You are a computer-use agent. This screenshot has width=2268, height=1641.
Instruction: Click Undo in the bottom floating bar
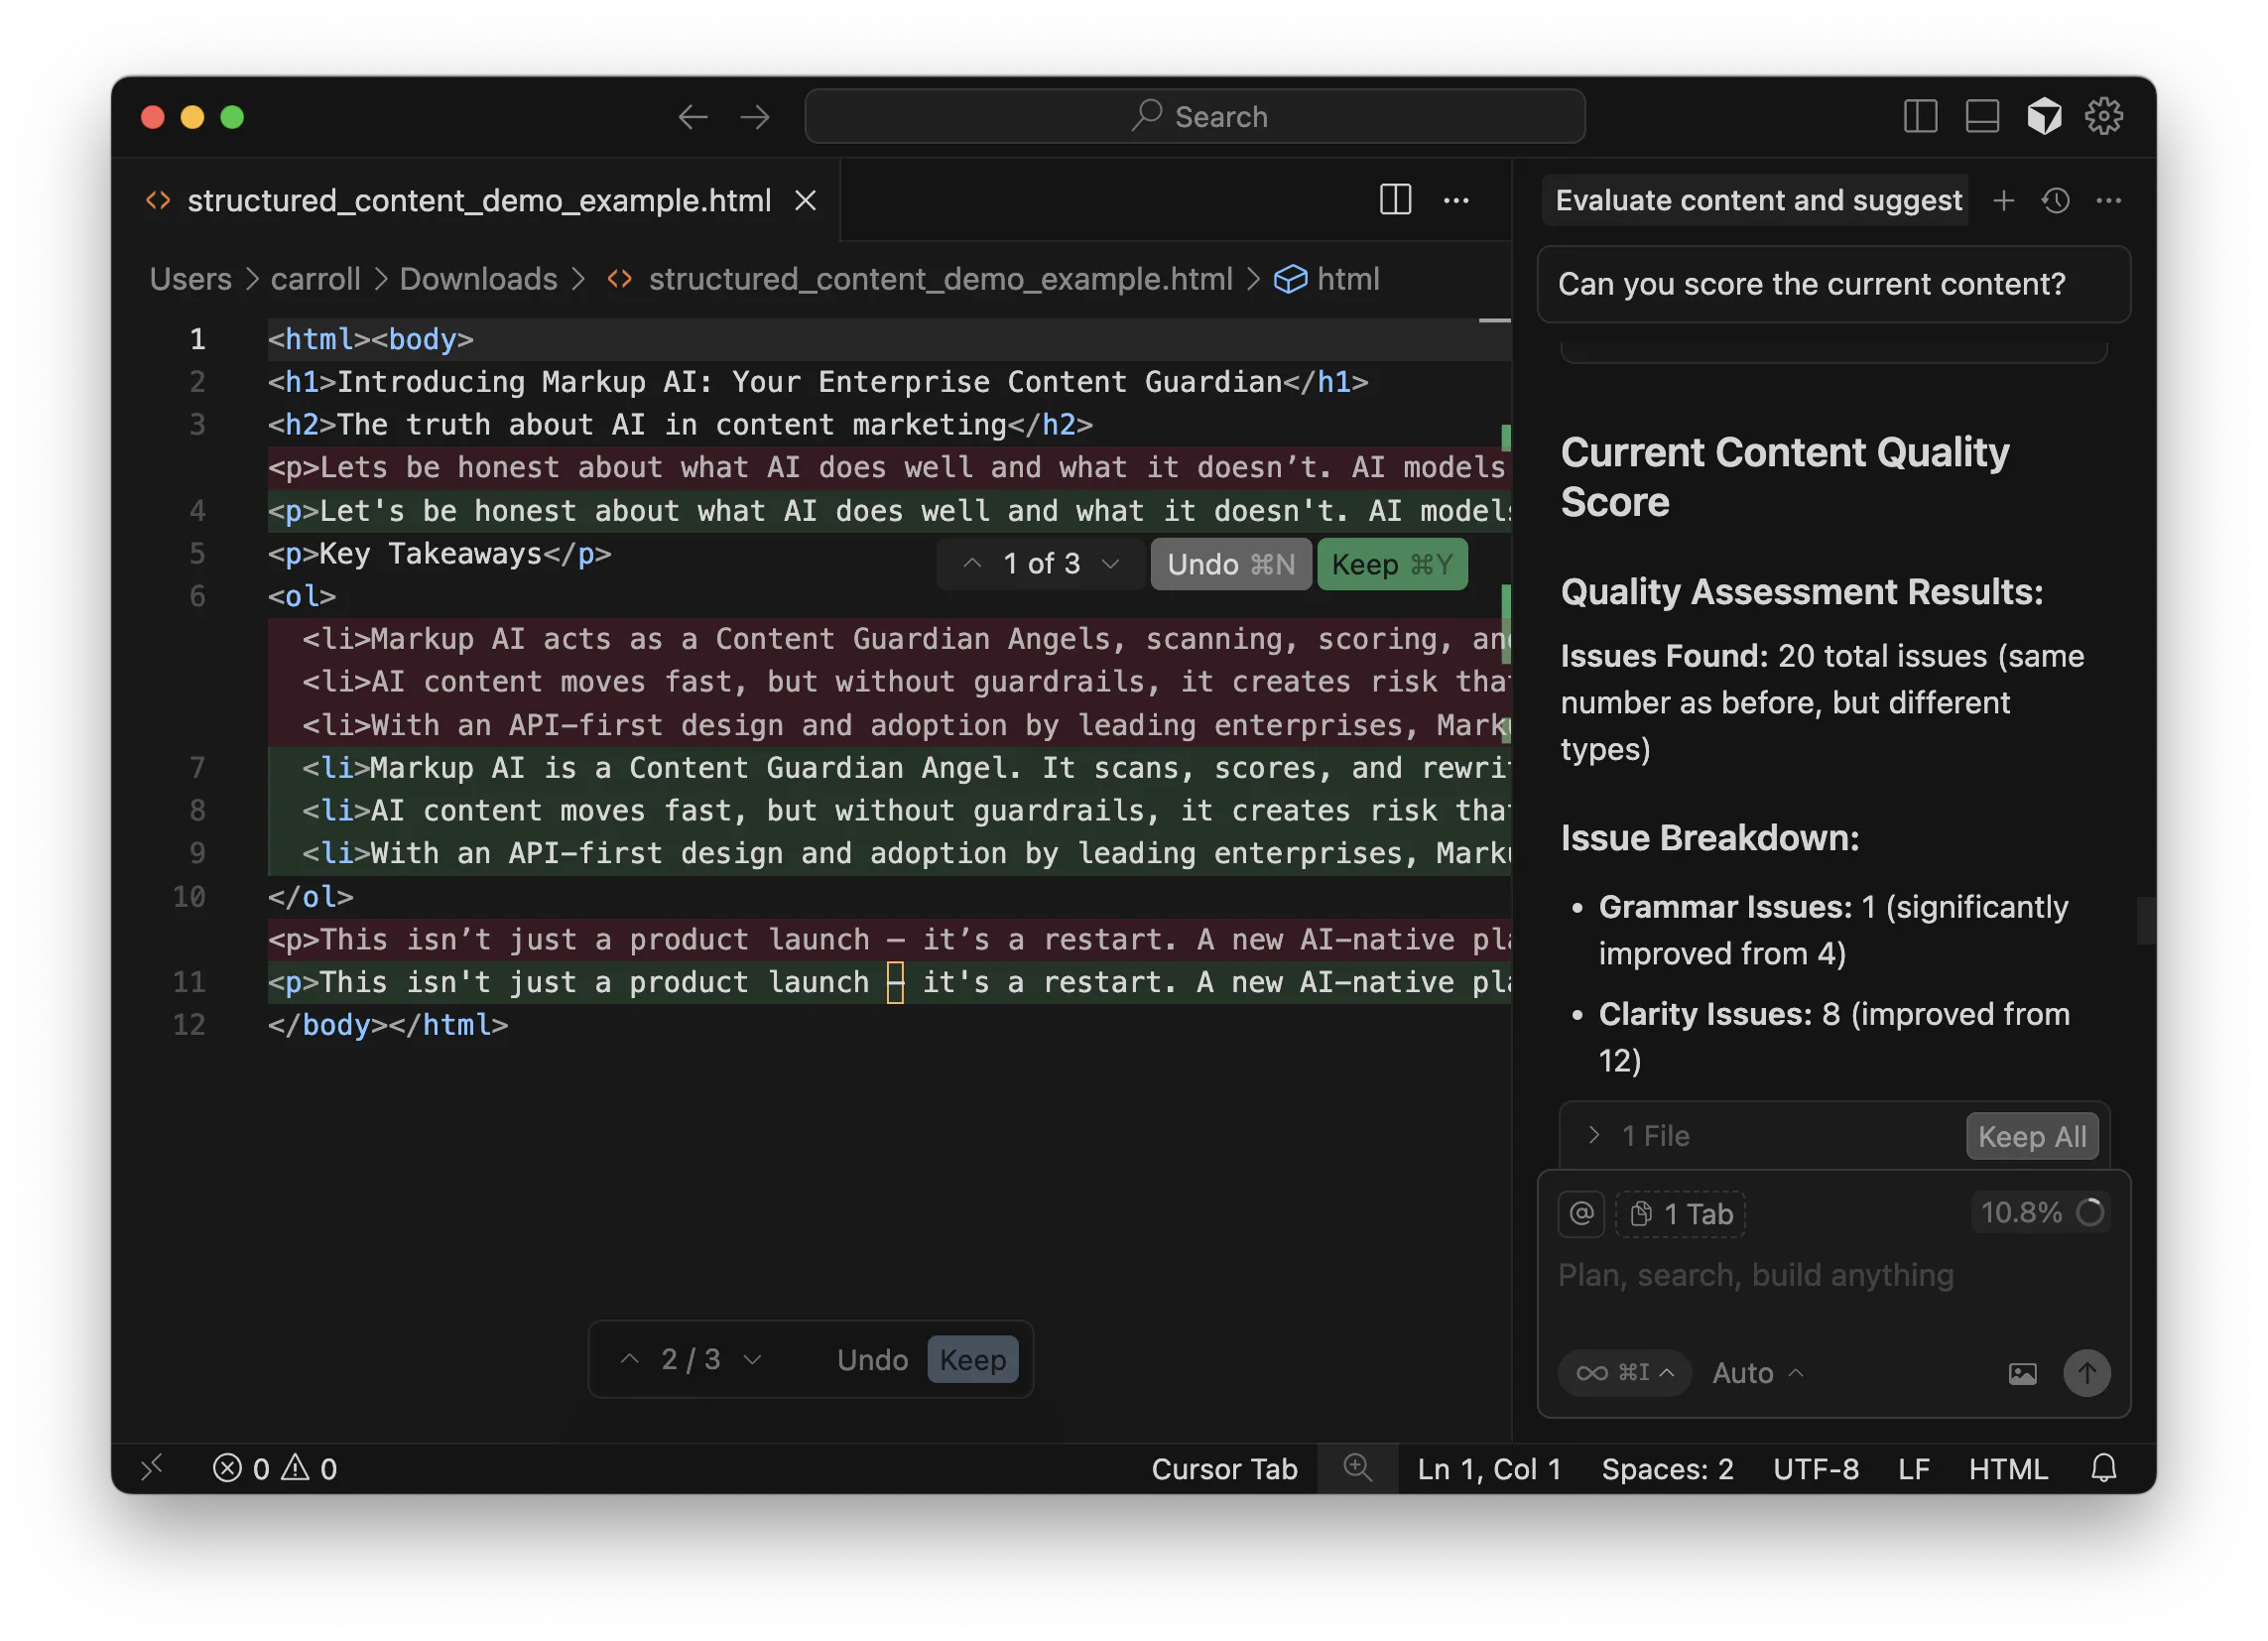(x=872, y=1360)
